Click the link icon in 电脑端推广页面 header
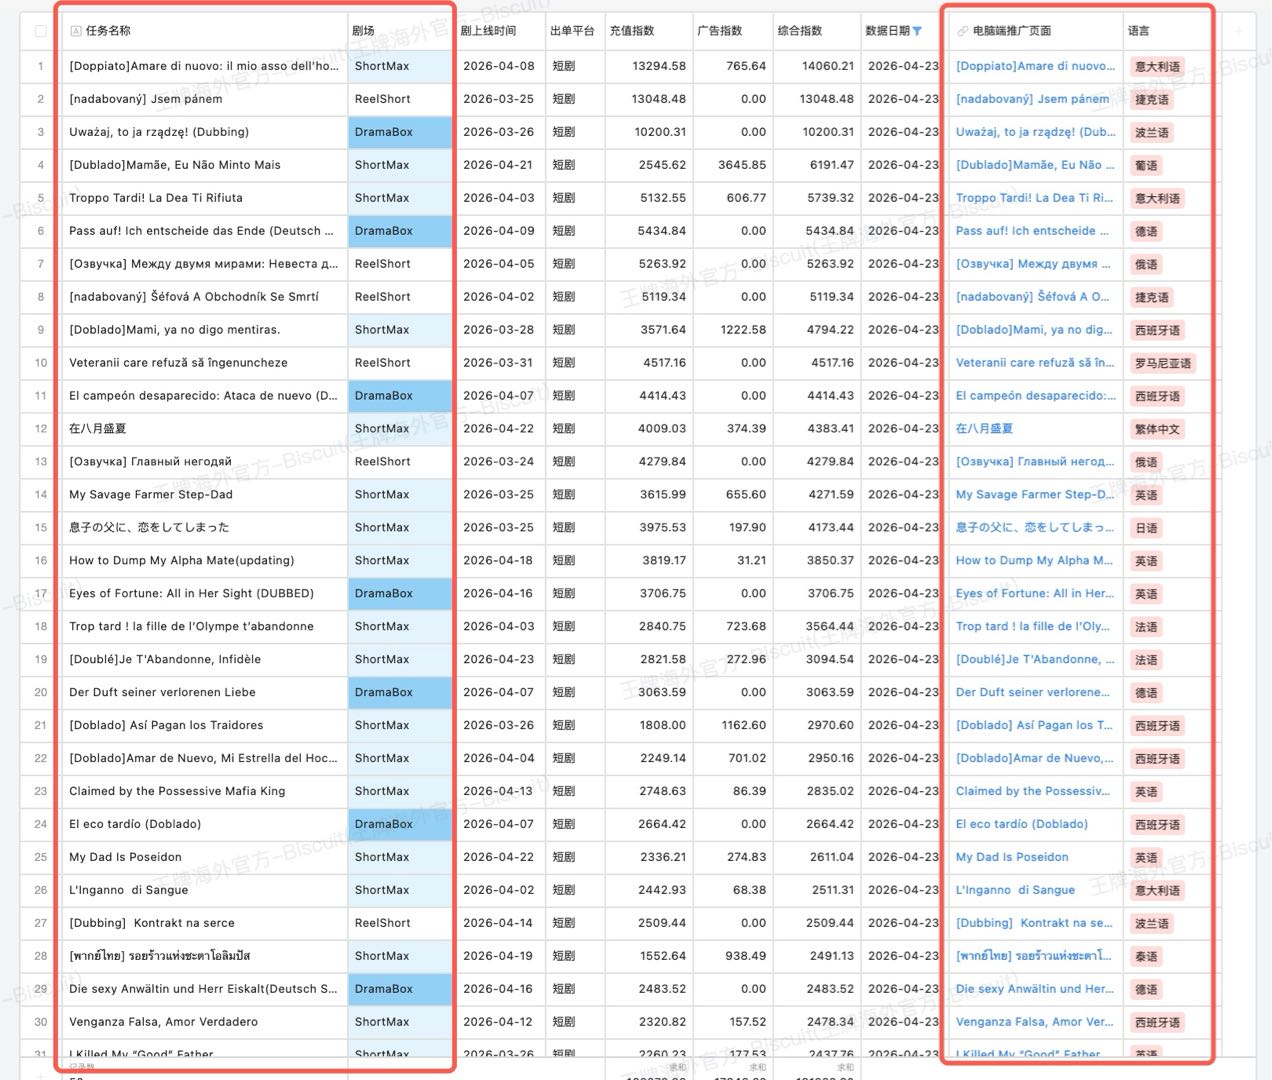Image resolution: width=1272 pixels, height=1080 pixels. point(962,31)
